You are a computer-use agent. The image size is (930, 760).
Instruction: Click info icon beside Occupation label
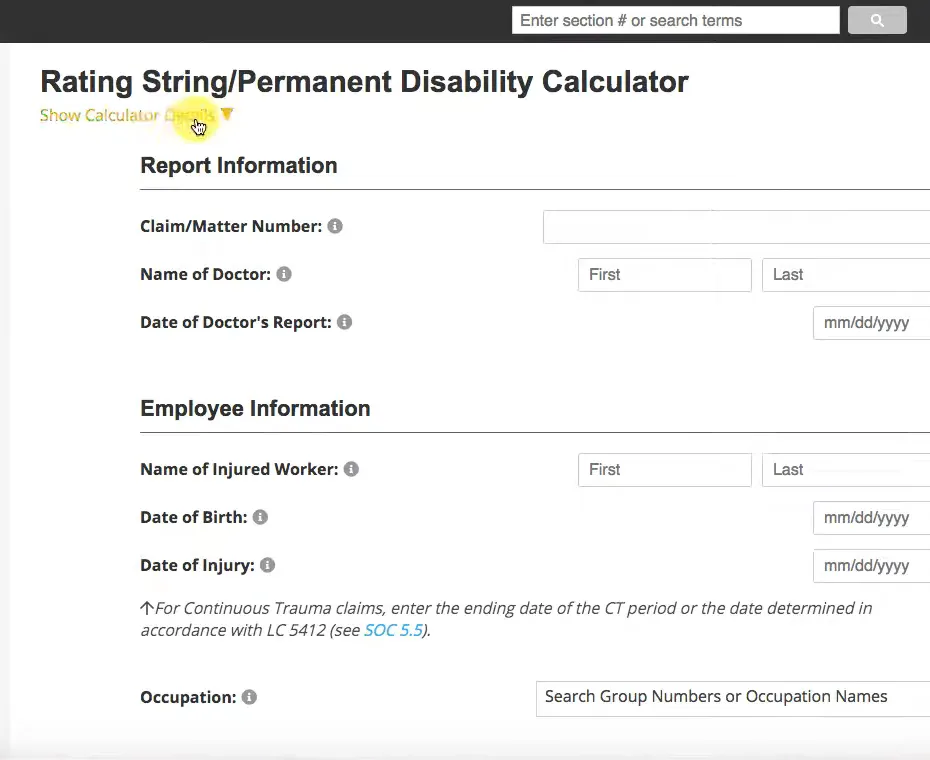tap(249, 697)
